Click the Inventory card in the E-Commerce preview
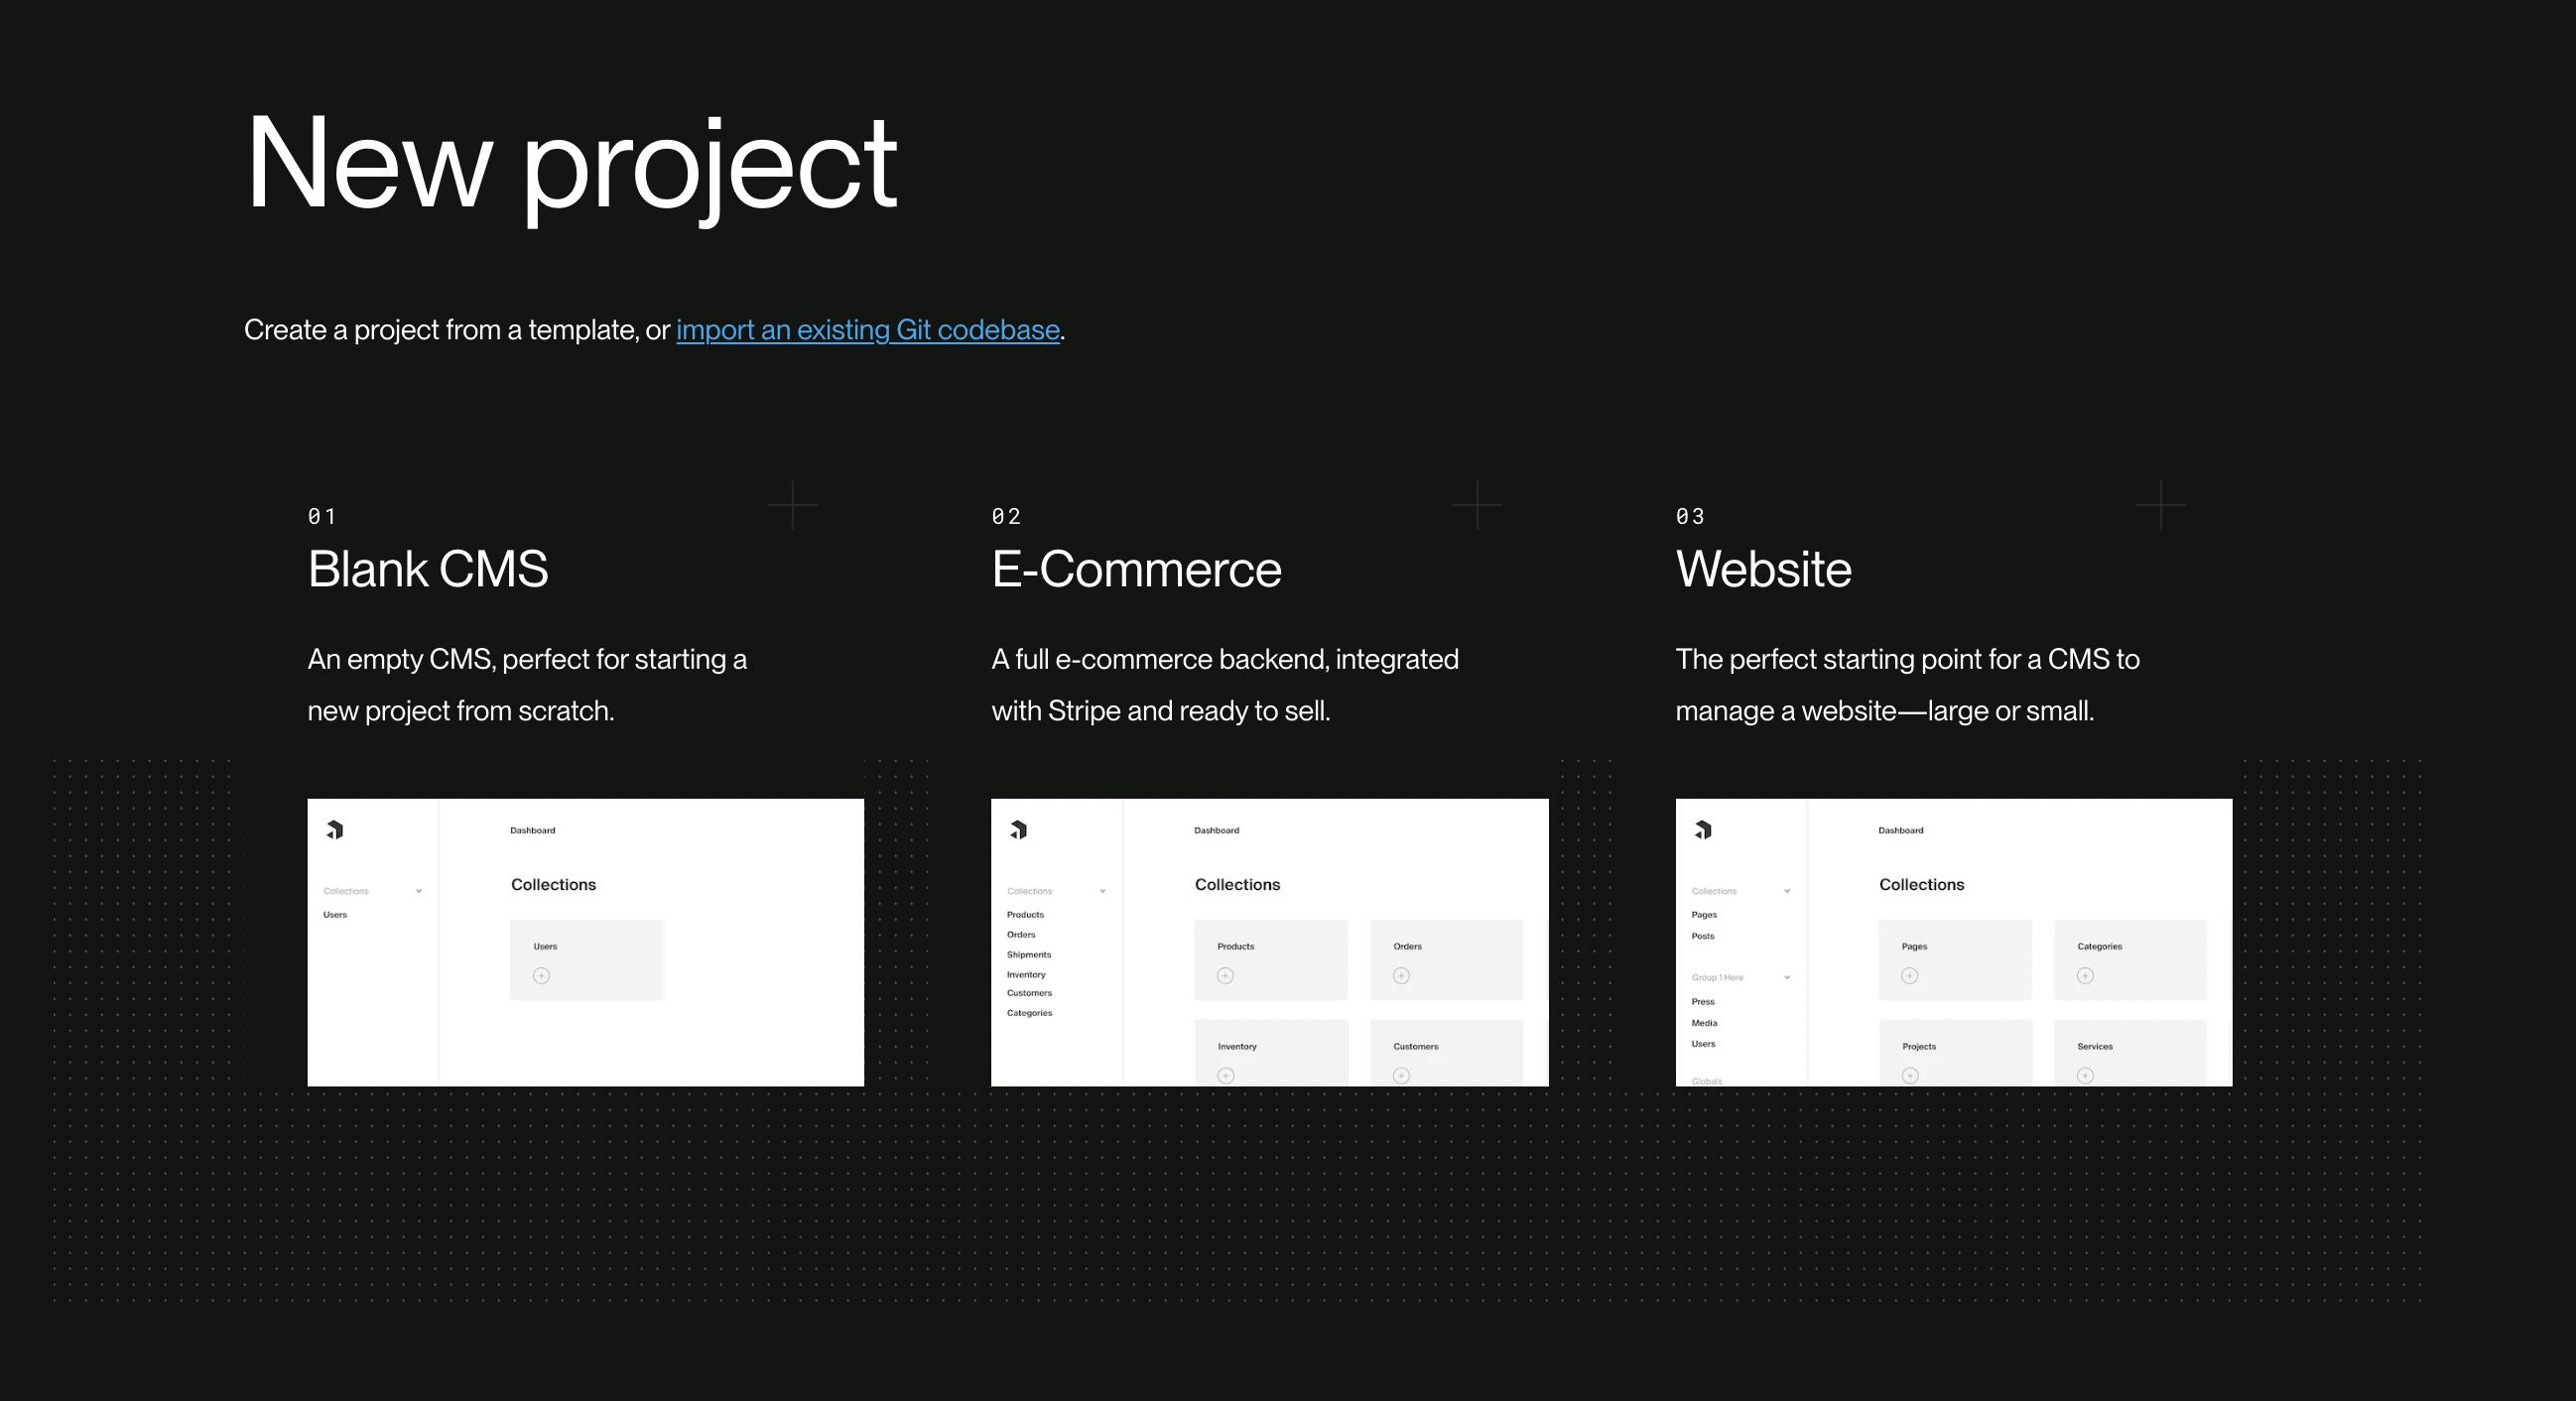The image size is (2576, 1401). (x=1270, y=1052)
